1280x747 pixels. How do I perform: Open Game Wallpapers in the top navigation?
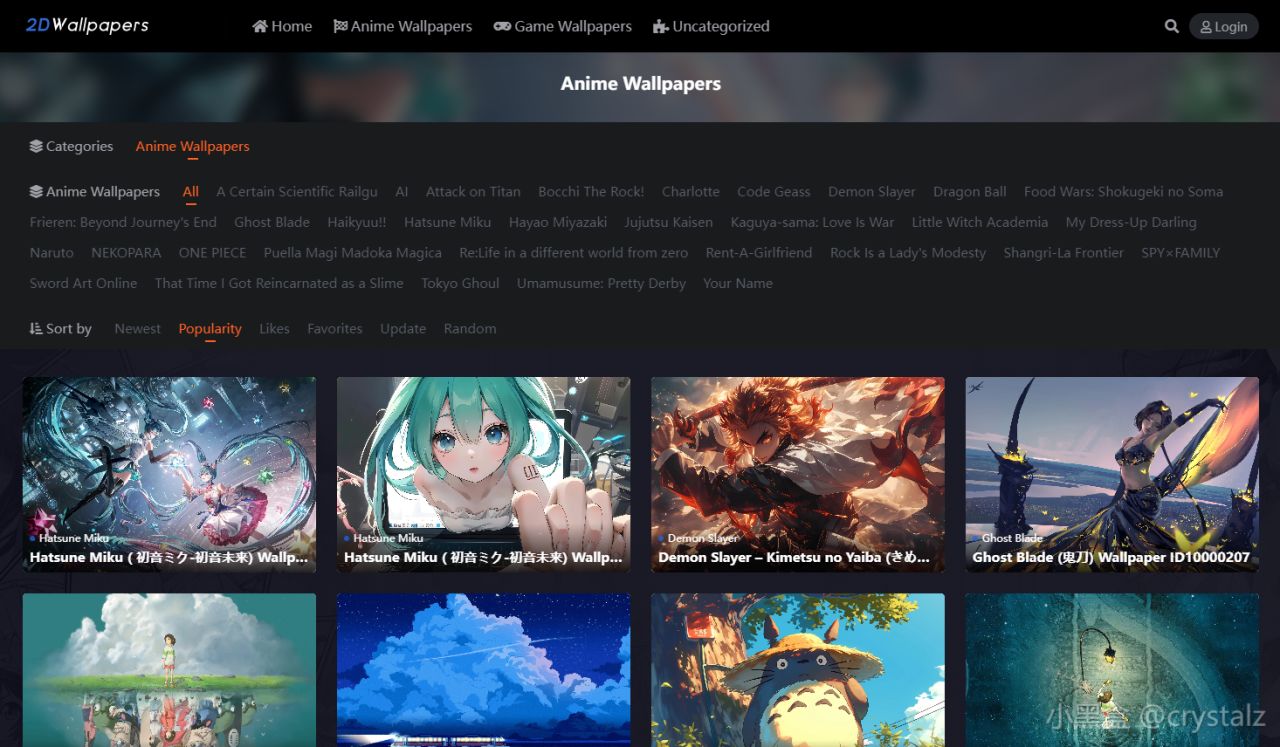click(563, 27)
